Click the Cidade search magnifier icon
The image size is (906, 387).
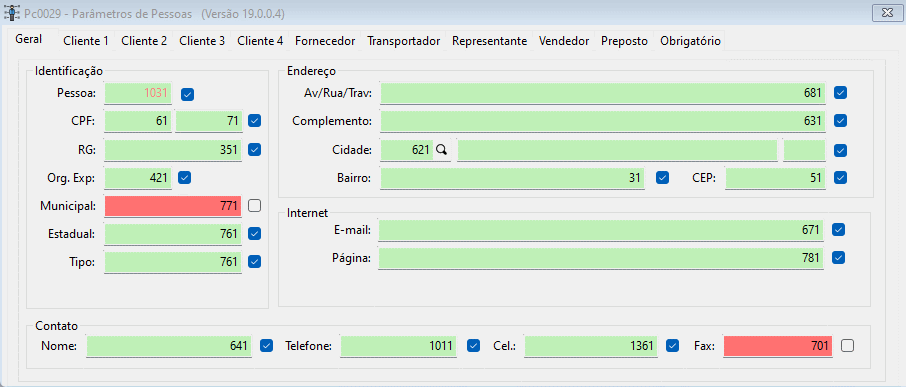click(x=442, y=150)
